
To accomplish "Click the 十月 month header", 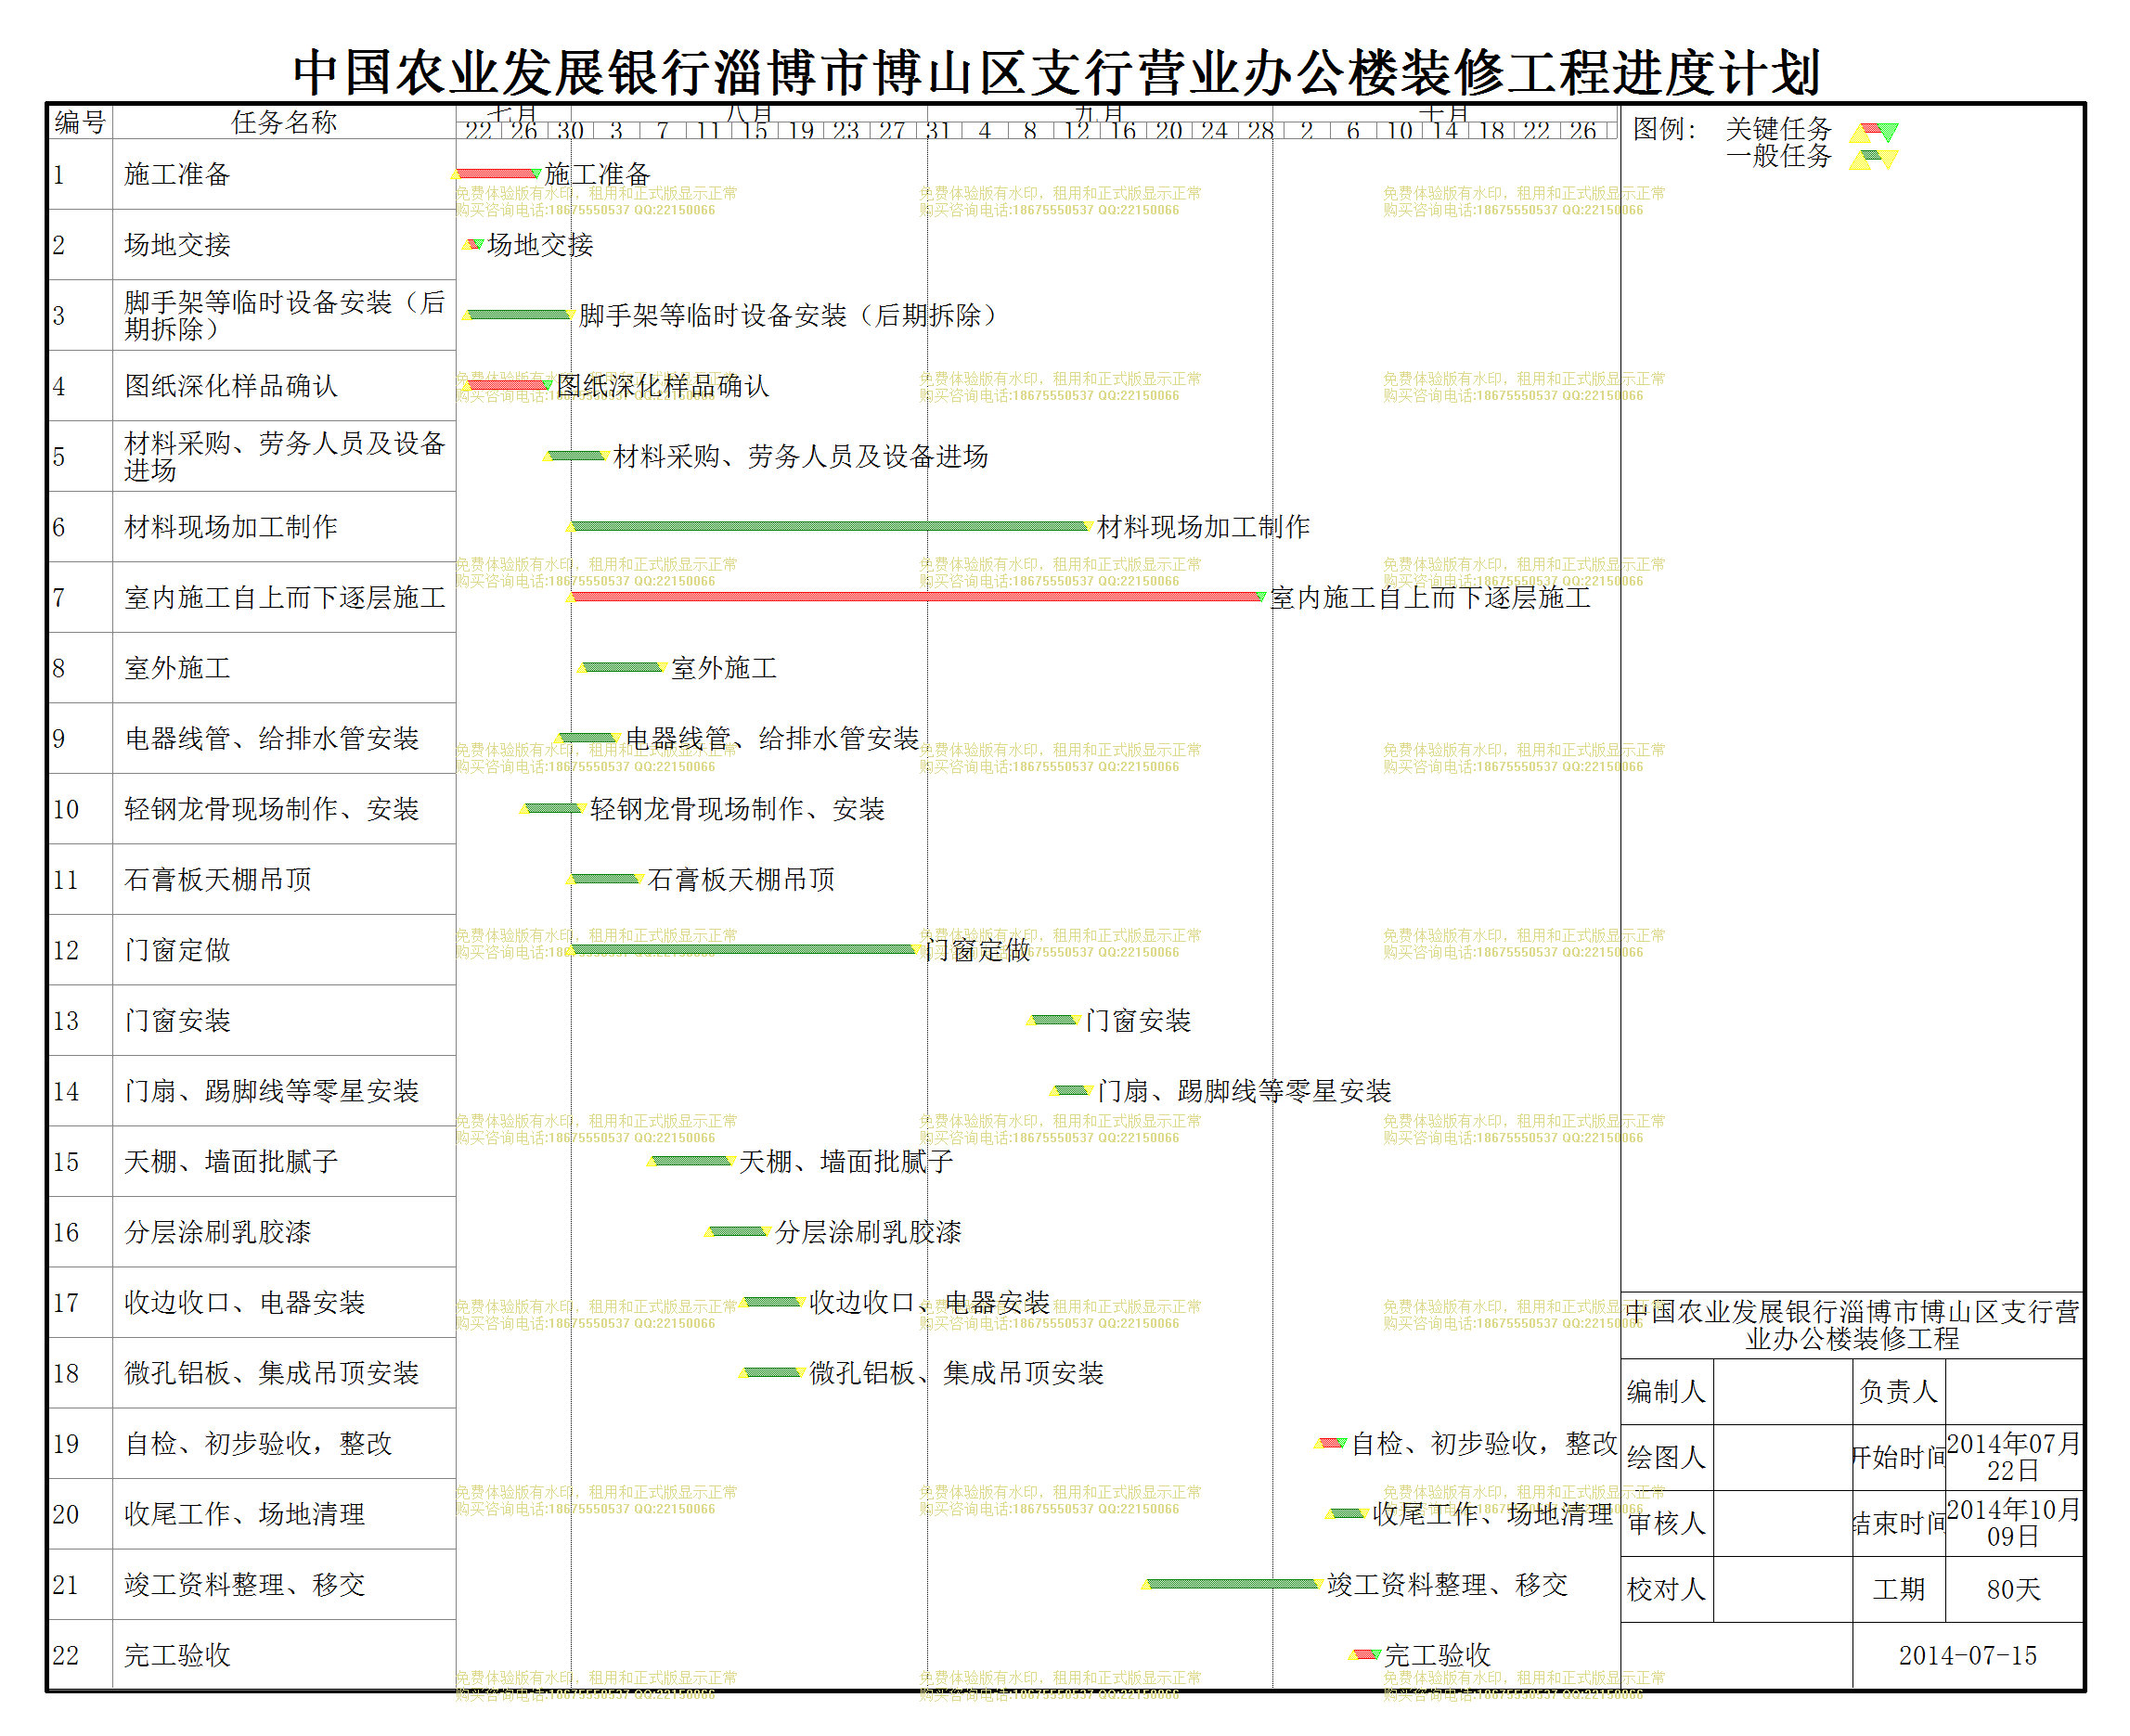I will [x=1444, y=112].
